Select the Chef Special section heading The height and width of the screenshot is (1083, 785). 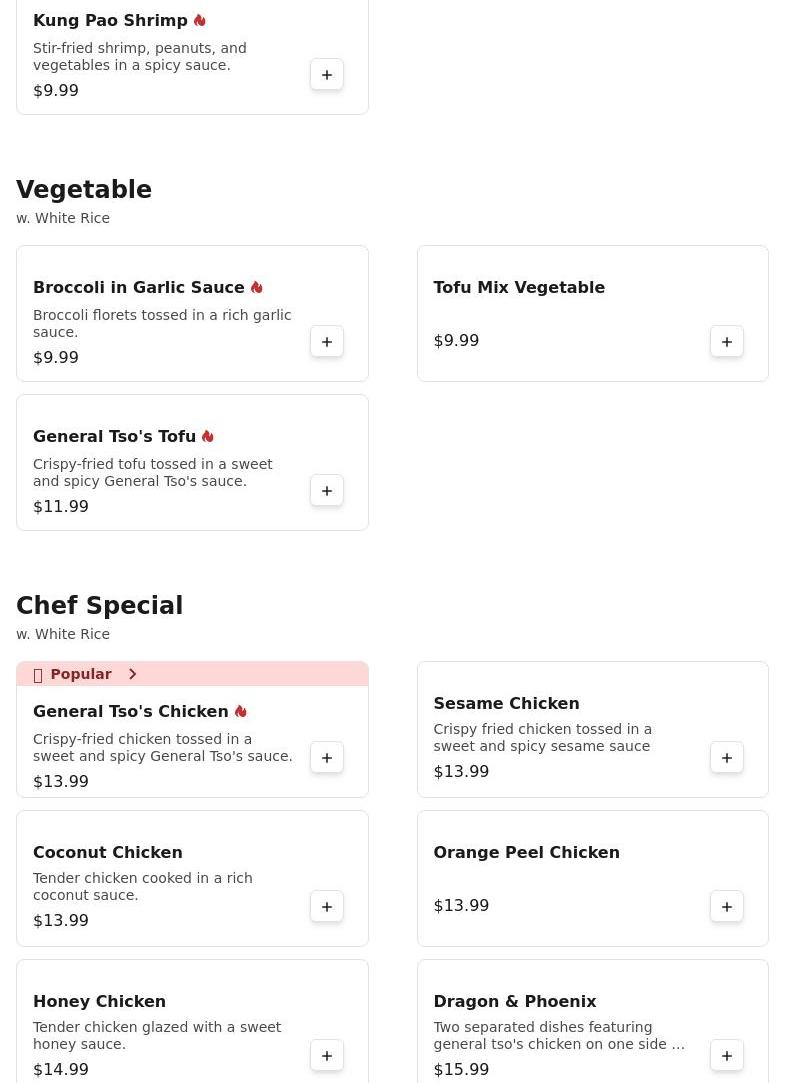pos(99,605)
